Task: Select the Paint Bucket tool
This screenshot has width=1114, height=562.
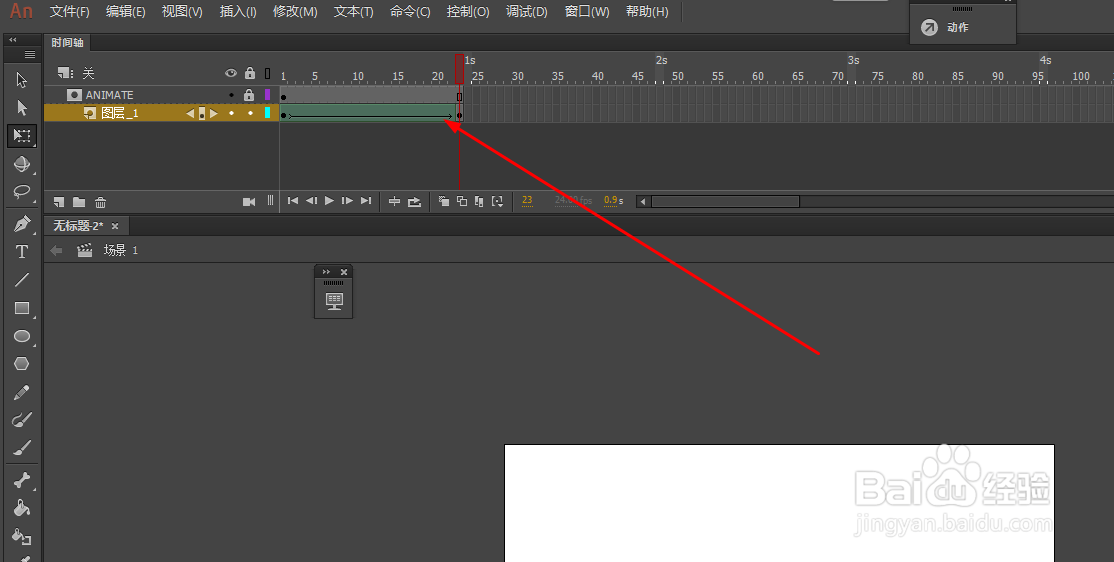Action: [21, 508]
